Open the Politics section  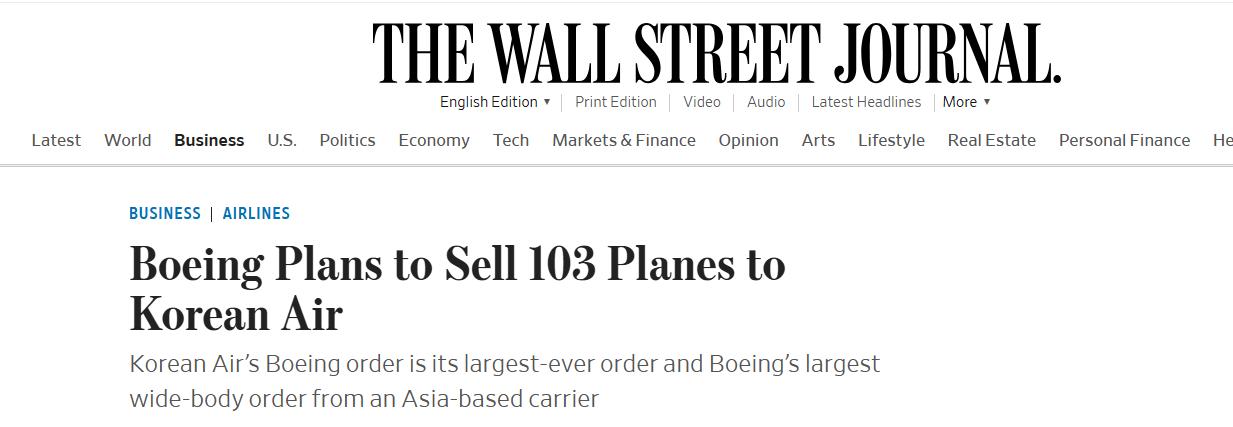[347, 140]
